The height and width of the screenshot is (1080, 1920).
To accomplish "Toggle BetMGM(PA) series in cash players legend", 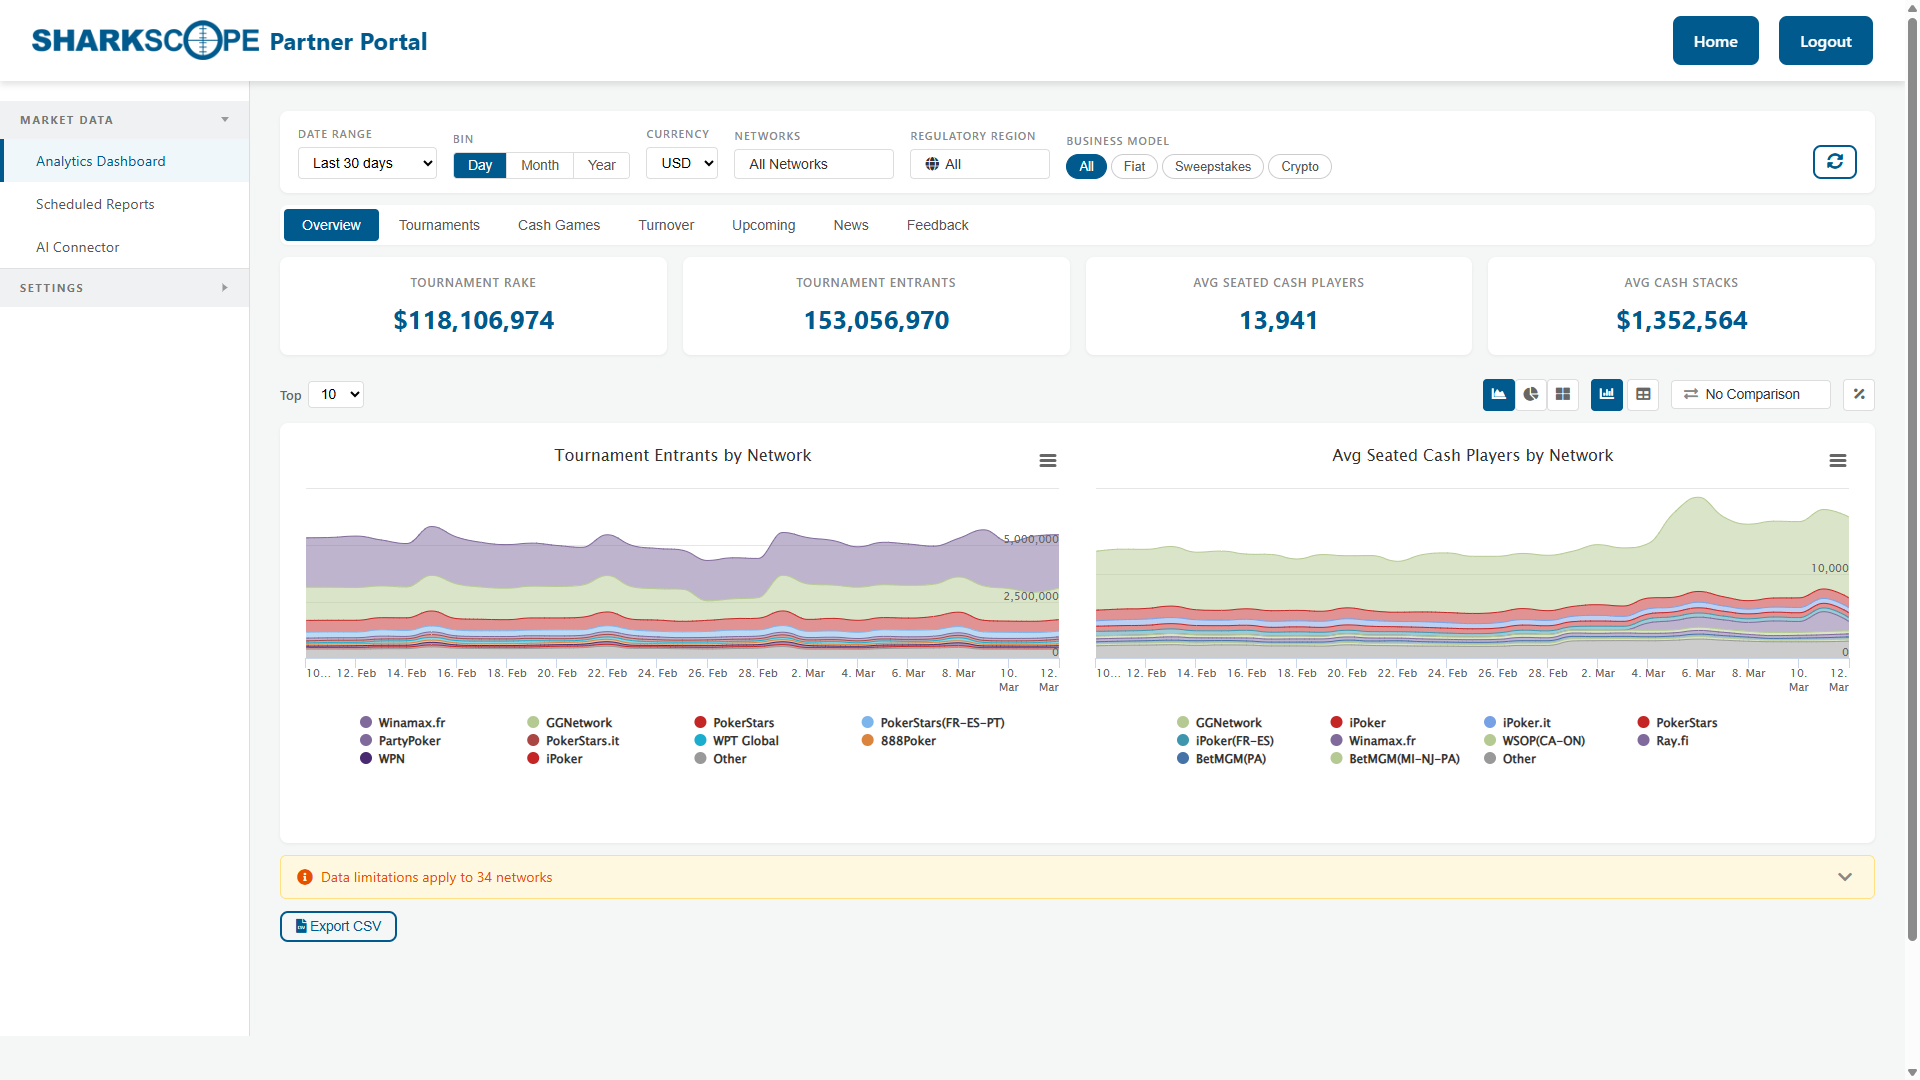I will (x=1221, y=759).
